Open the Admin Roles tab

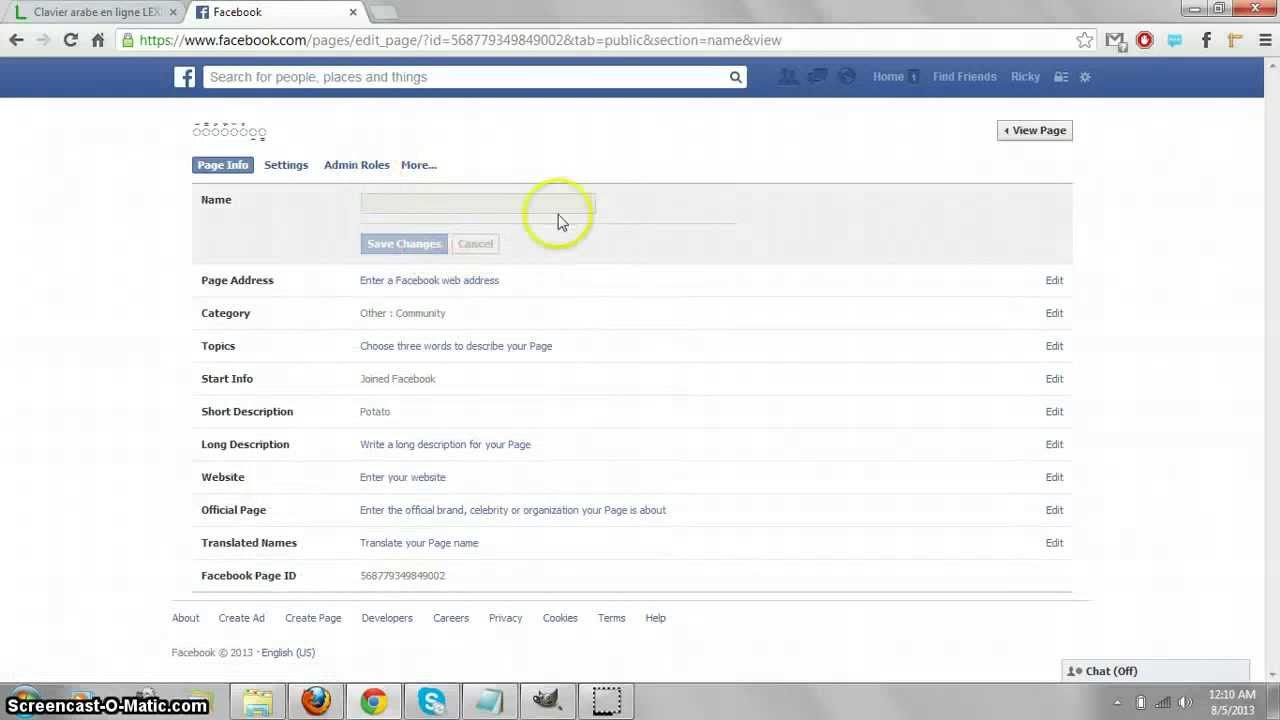coord(357,165)
